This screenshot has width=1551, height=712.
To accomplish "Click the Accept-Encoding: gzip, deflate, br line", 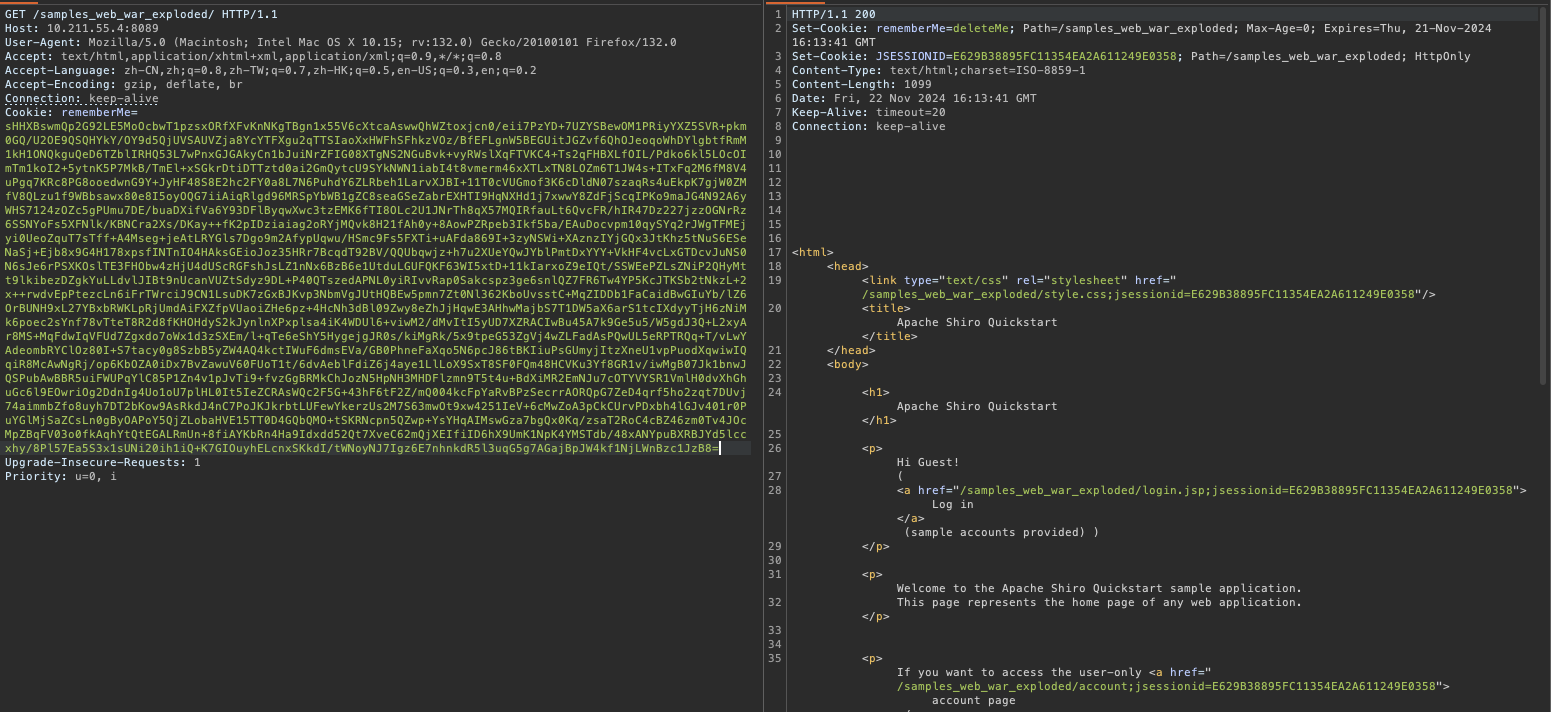I will [123, 84].
